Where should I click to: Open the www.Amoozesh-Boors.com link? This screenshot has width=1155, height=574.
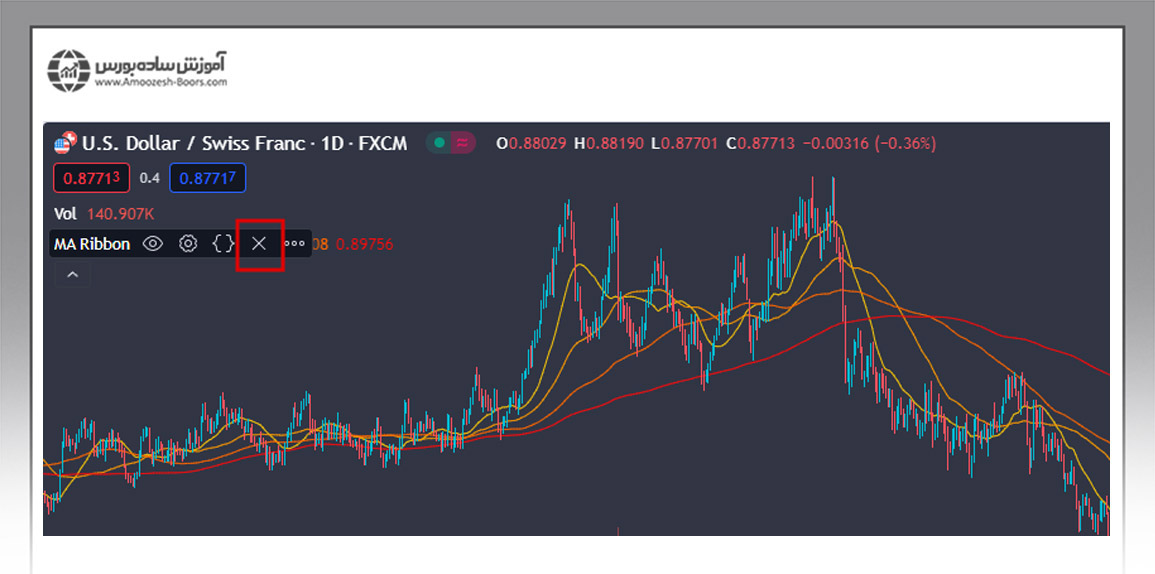(161, 83)
